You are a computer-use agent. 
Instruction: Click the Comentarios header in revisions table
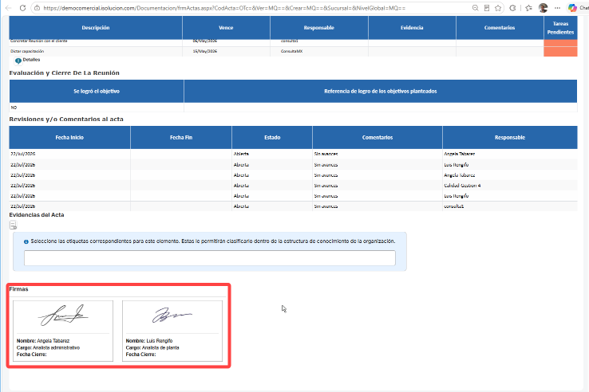377,137
